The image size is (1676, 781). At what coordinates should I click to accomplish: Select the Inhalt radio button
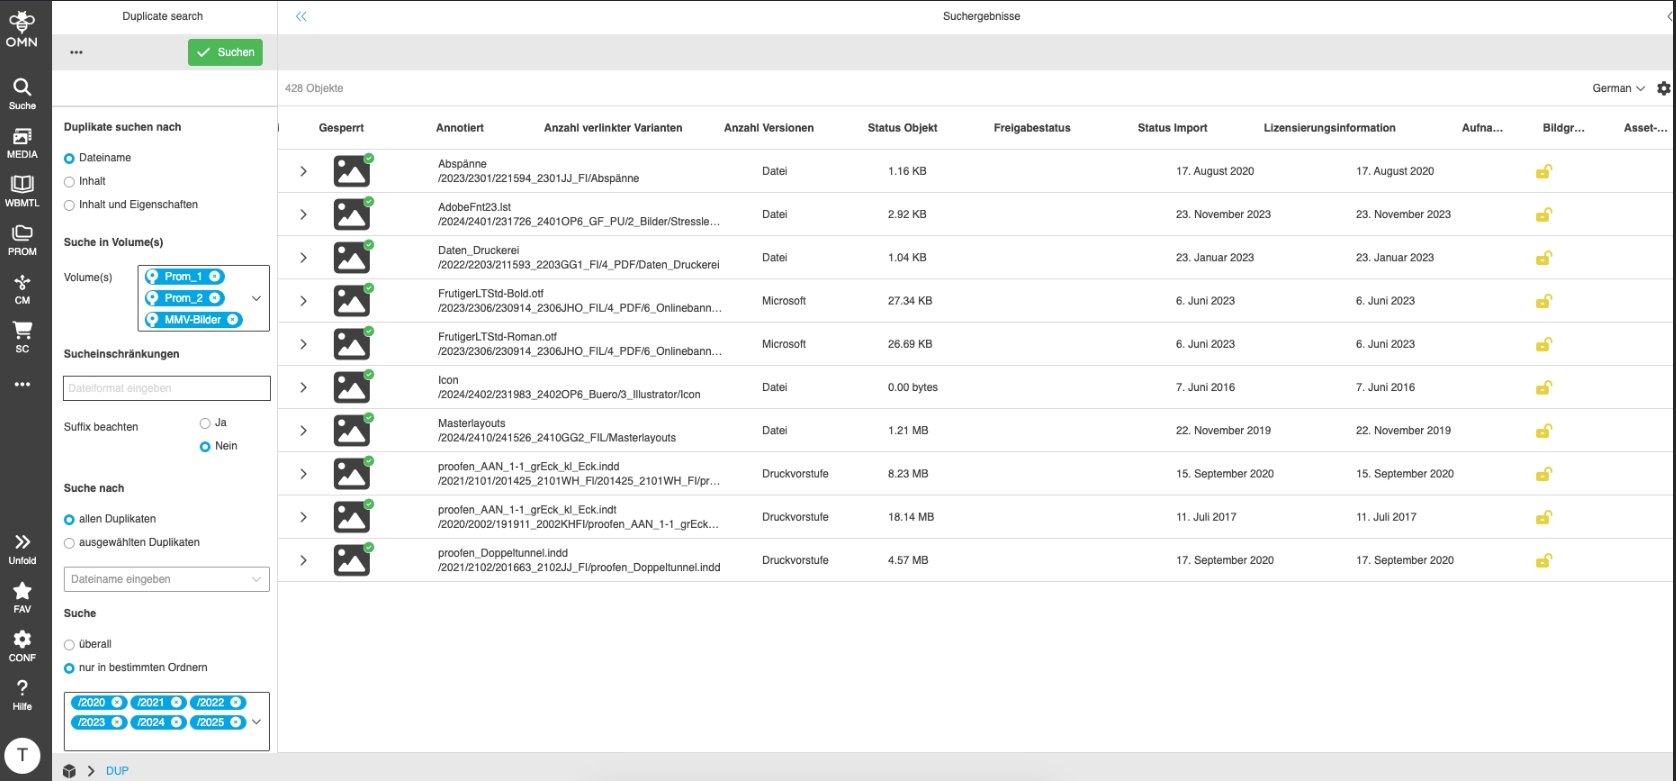pos(70,182)
